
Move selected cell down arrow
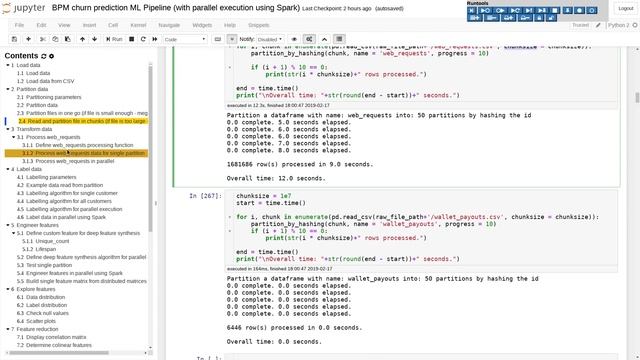(95, 39)
